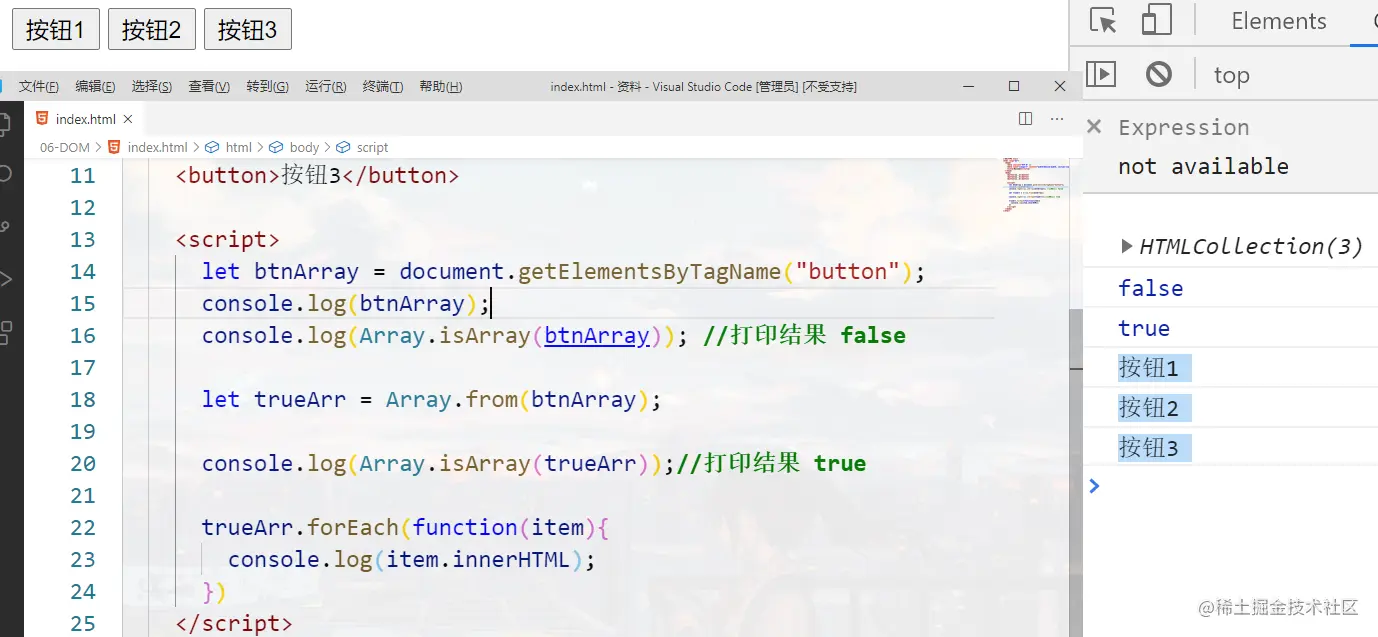
Task: Click the split editor icon in VS Code
Action: 1025,118
